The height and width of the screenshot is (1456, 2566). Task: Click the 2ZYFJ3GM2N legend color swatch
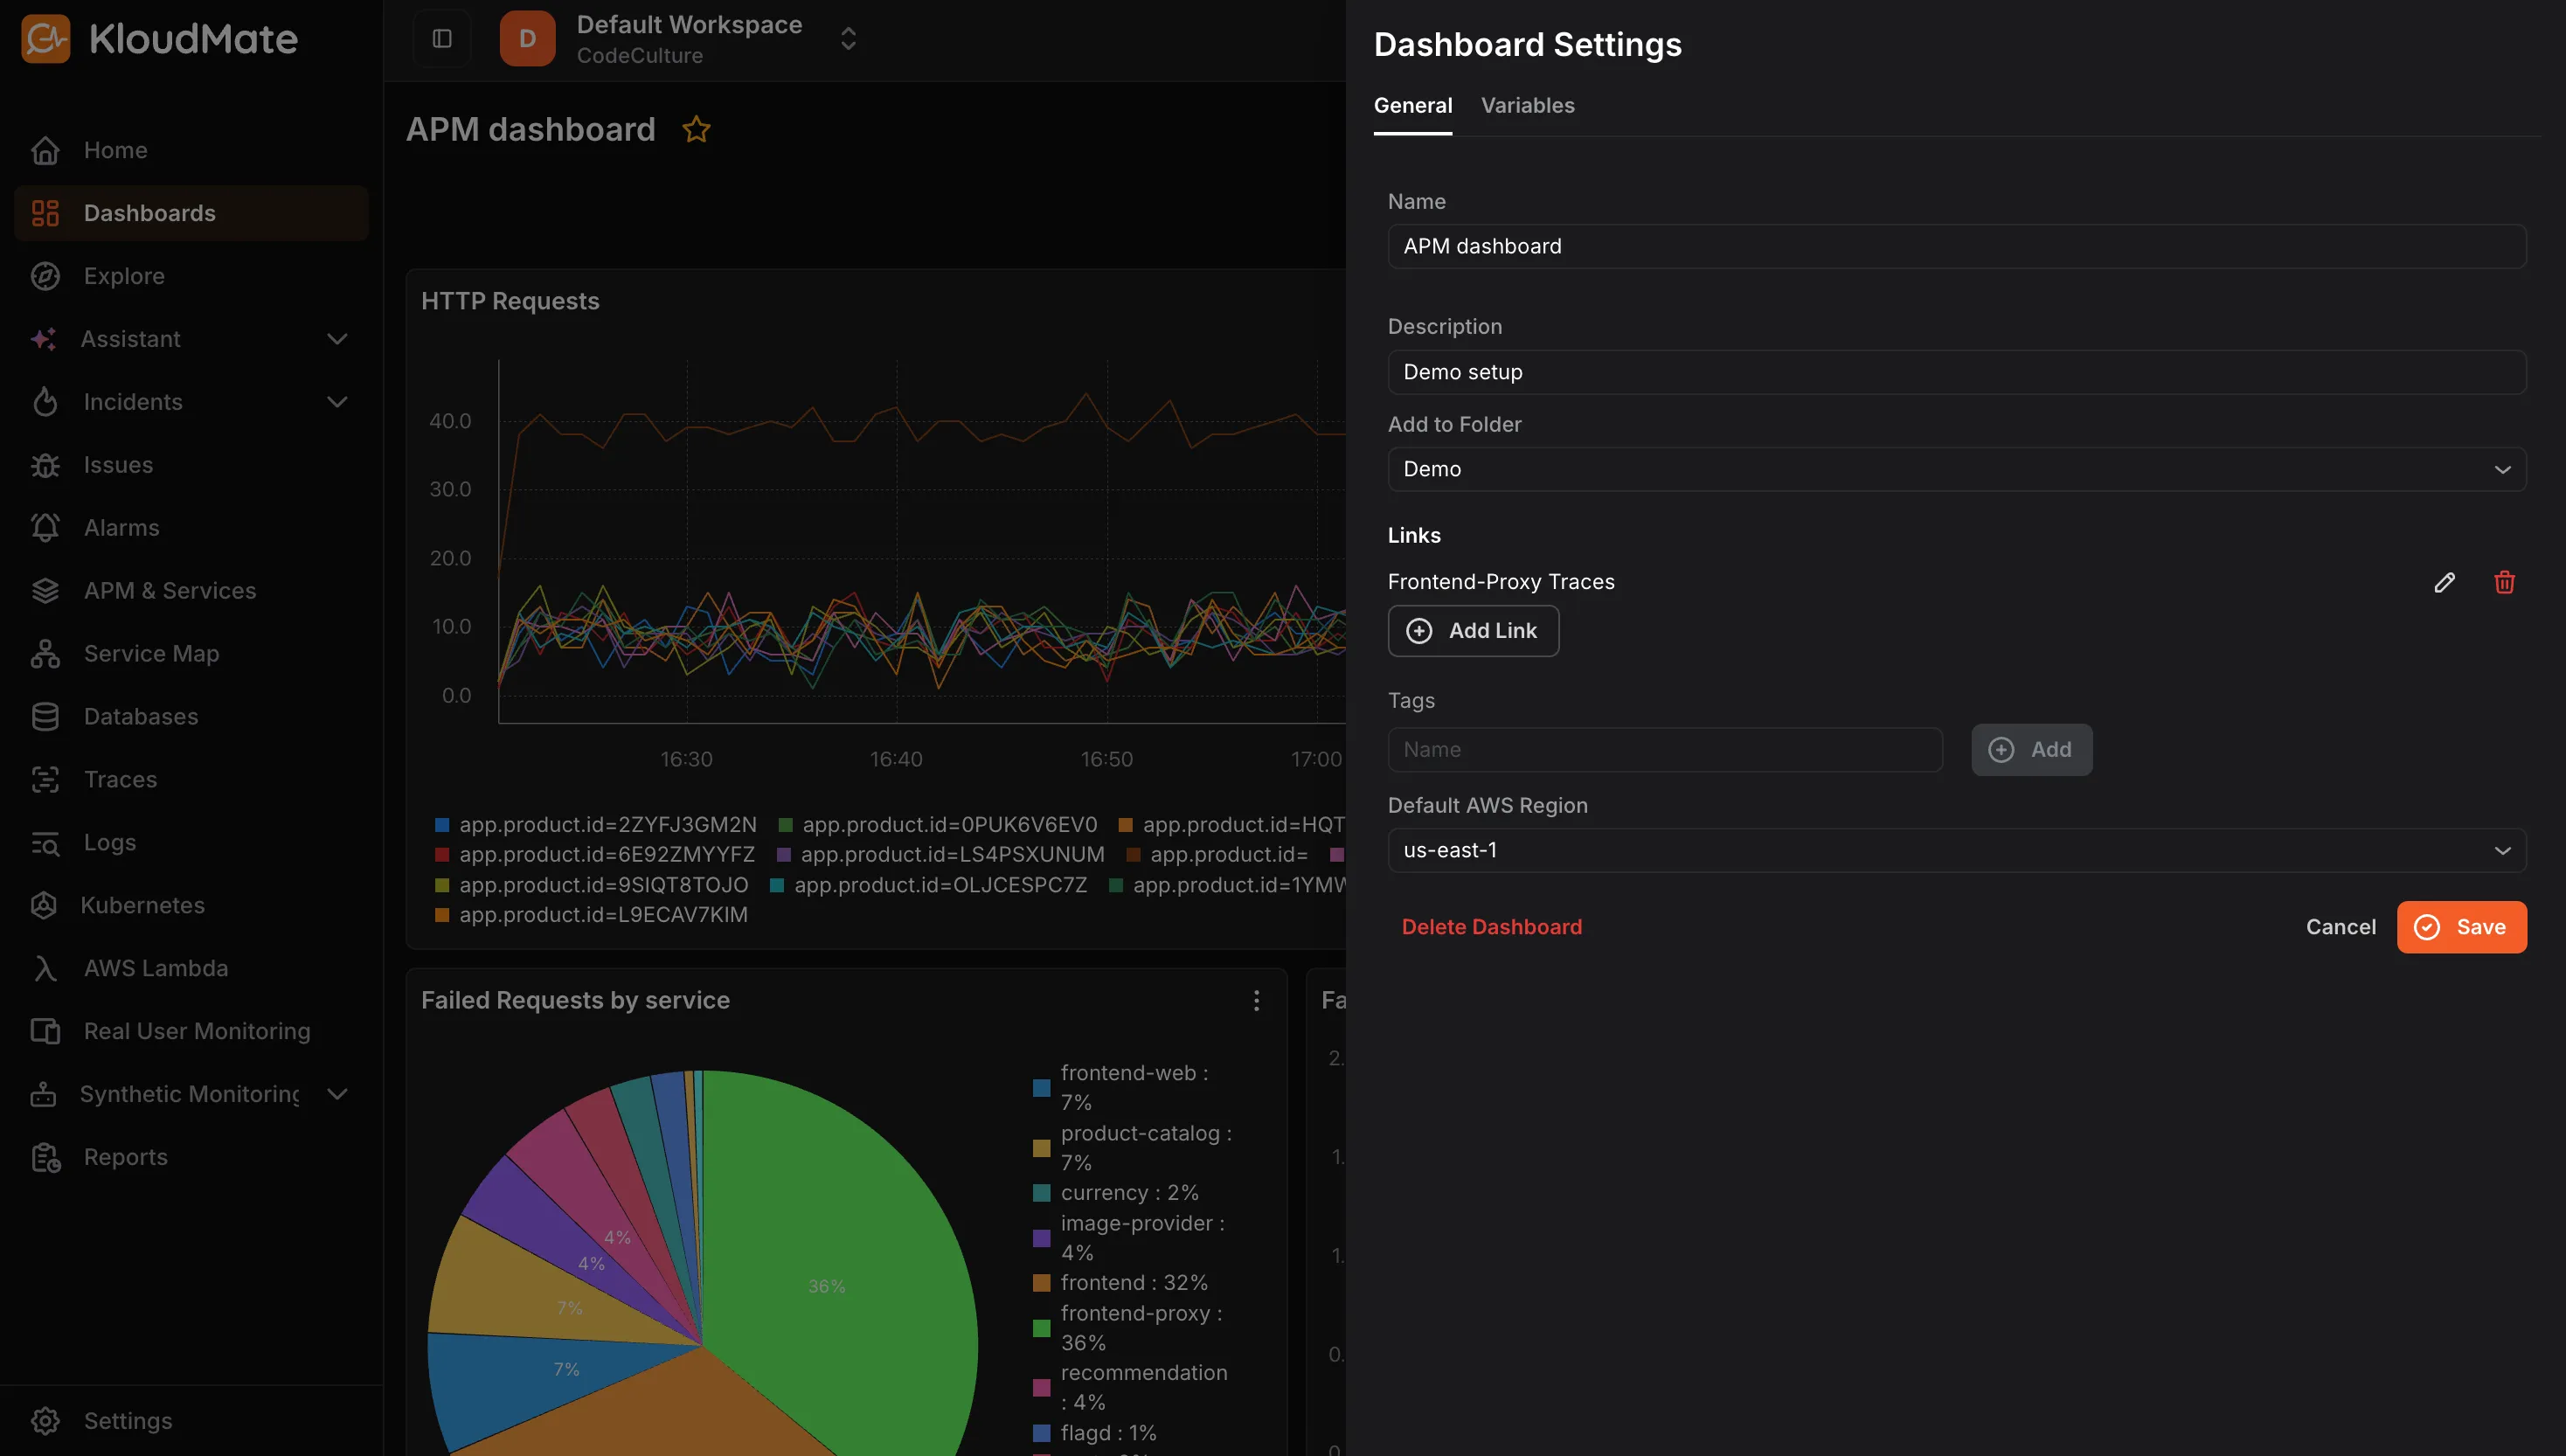point(442,825)
